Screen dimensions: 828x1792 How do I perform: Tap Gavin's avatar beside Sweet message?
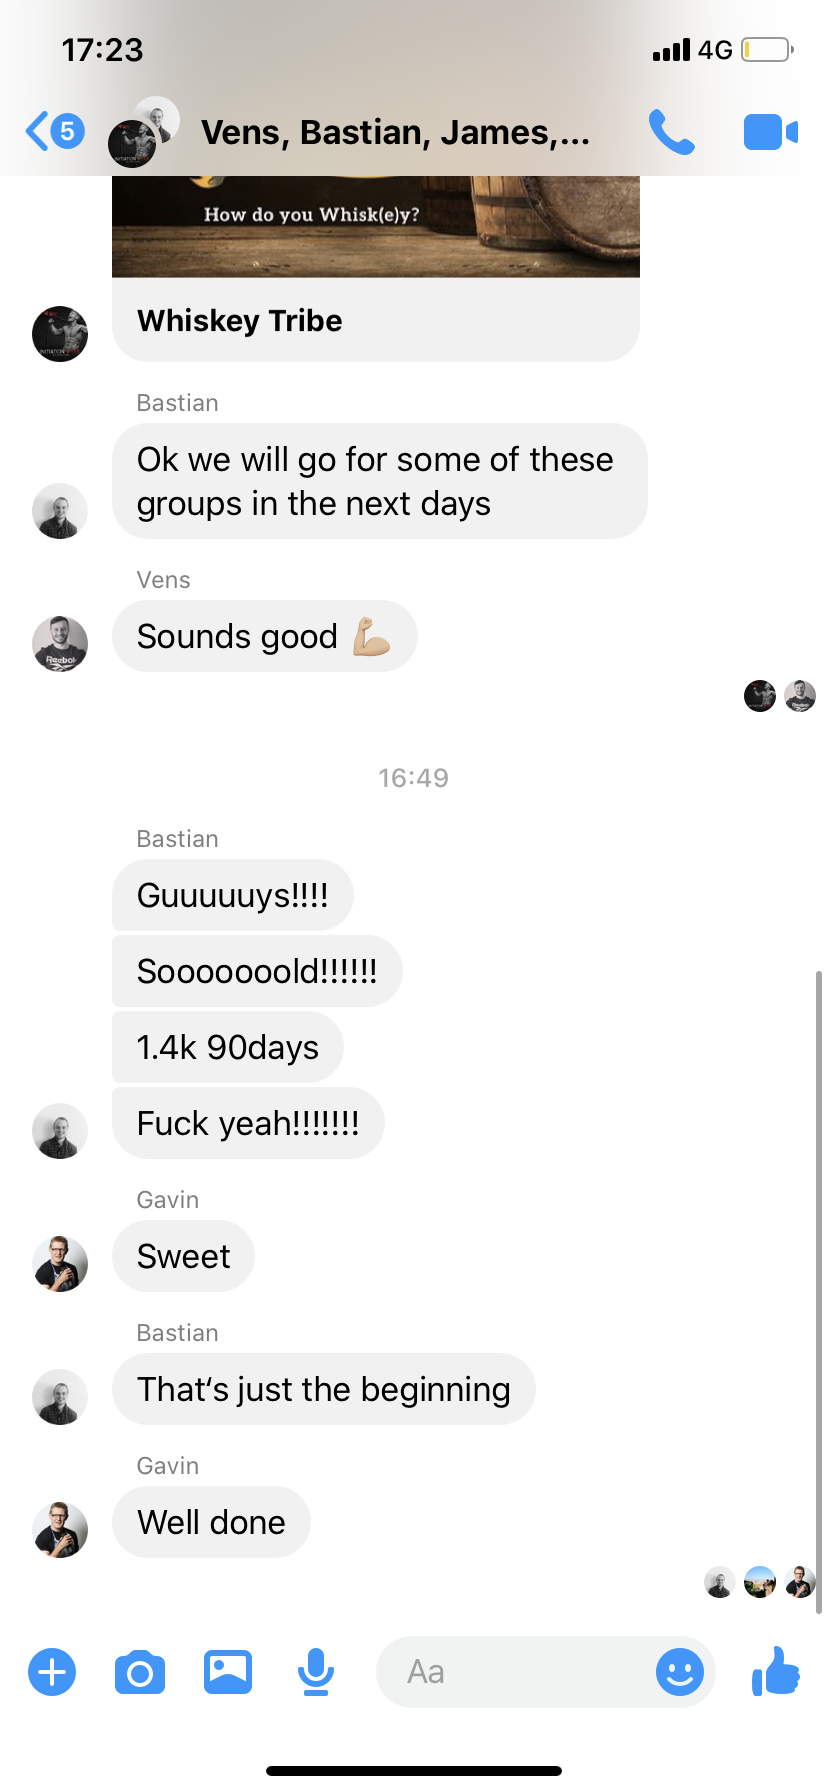pyautogui.click(x=60, y=1263)
